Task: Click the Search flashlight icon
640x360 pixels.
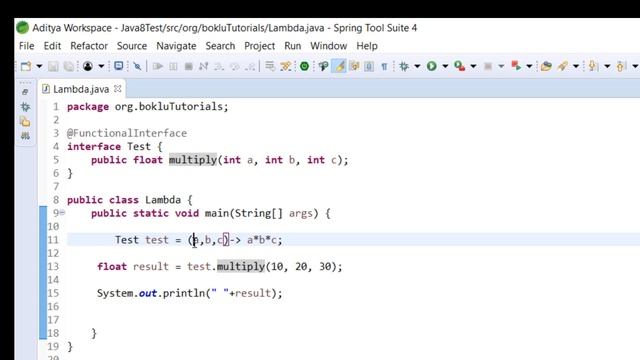Action: pyautogui.click(x=562, y=66)
